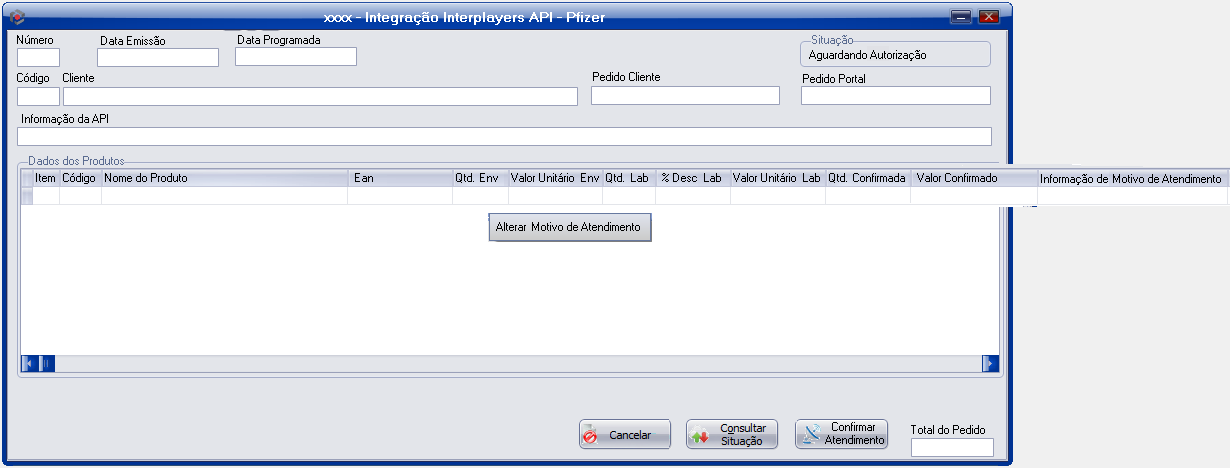Viewport: 1230px width, 468px height.
Task: Click the Cliente name field
Action: point(320,96)
